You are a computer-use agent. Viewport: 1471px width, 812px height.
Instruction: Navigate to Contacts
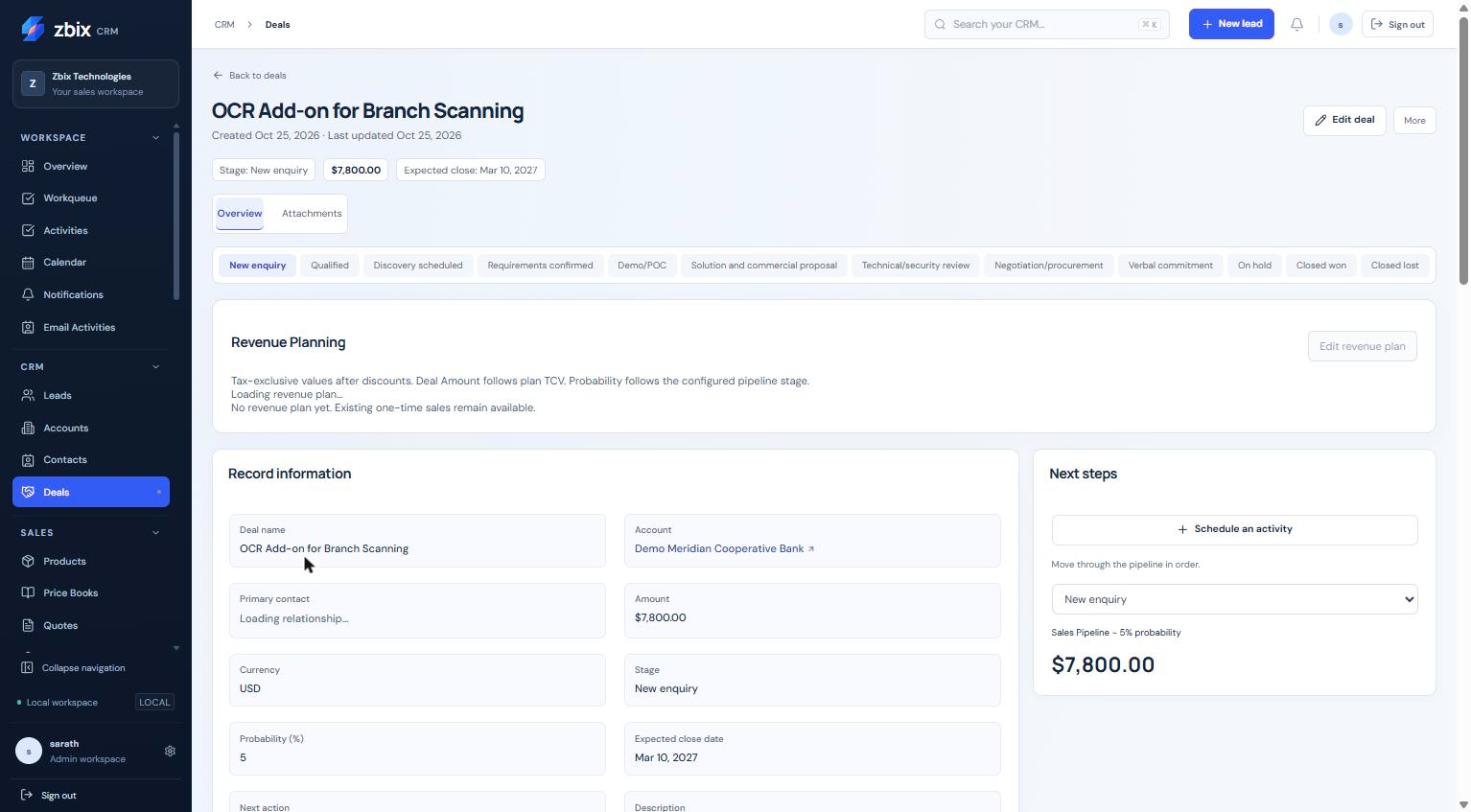pyautogui.click(x=91, y=460)
